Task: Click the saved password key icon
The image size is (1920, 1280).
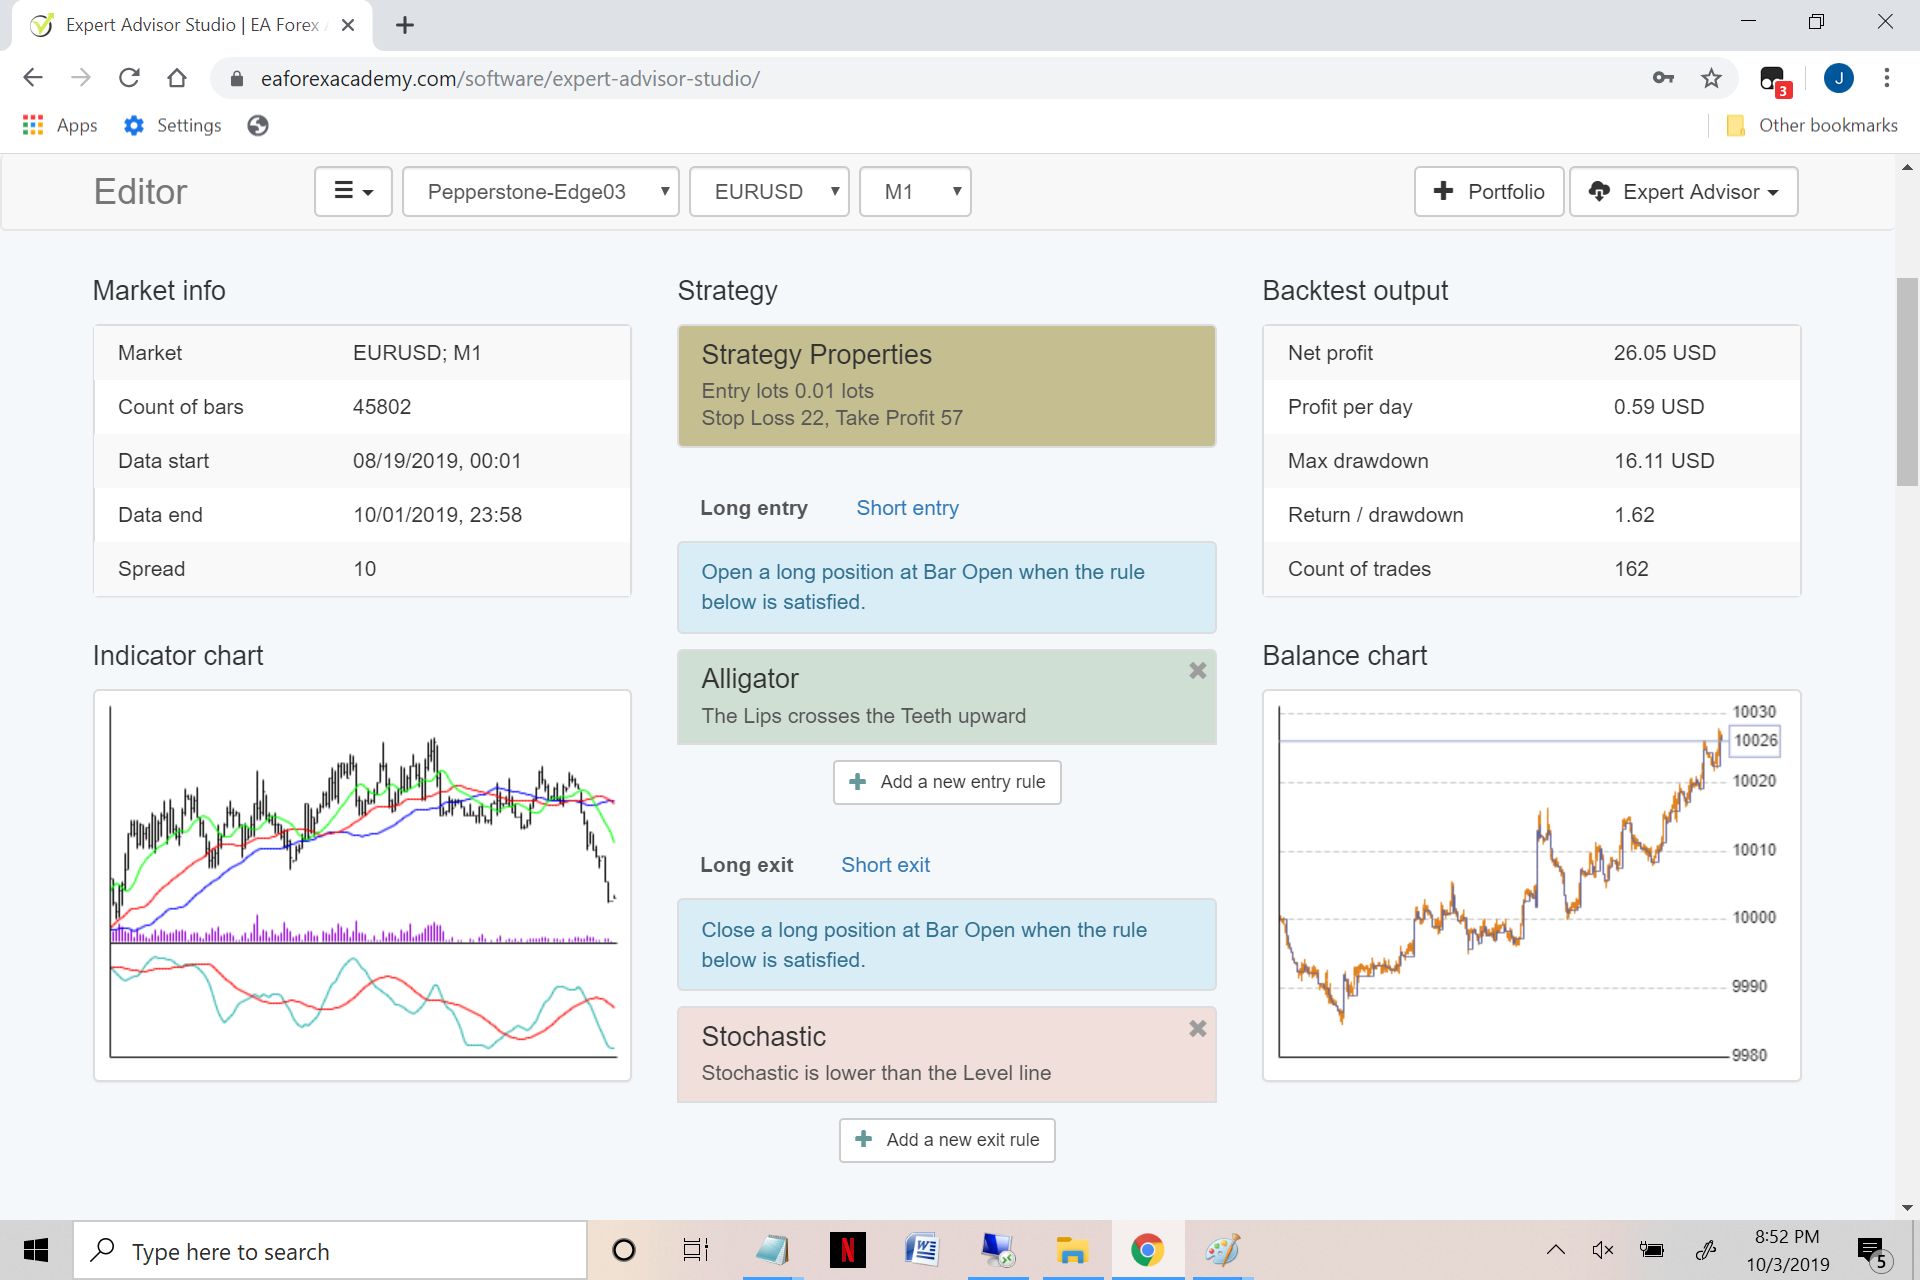Action: click(1663, 78)
